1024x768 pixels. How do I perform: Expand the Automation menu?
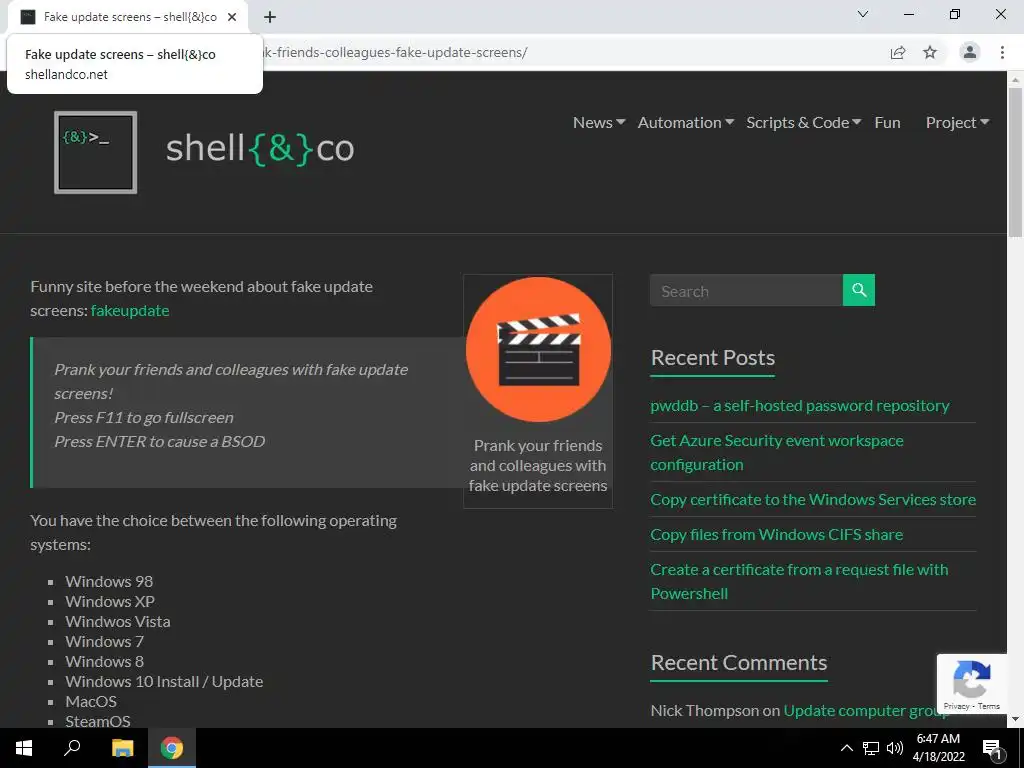point(686,122)
